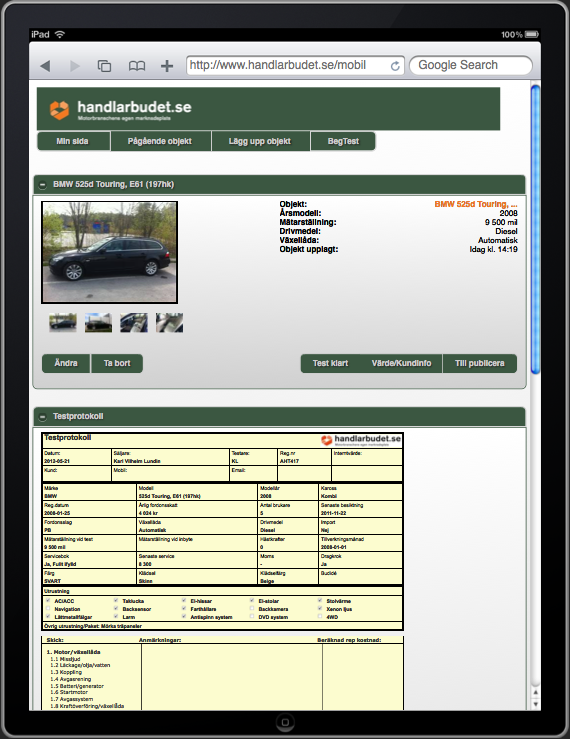Screen dimensions: 570x739
Task: Collapse the Testprotokoll section
Action: 43,417
